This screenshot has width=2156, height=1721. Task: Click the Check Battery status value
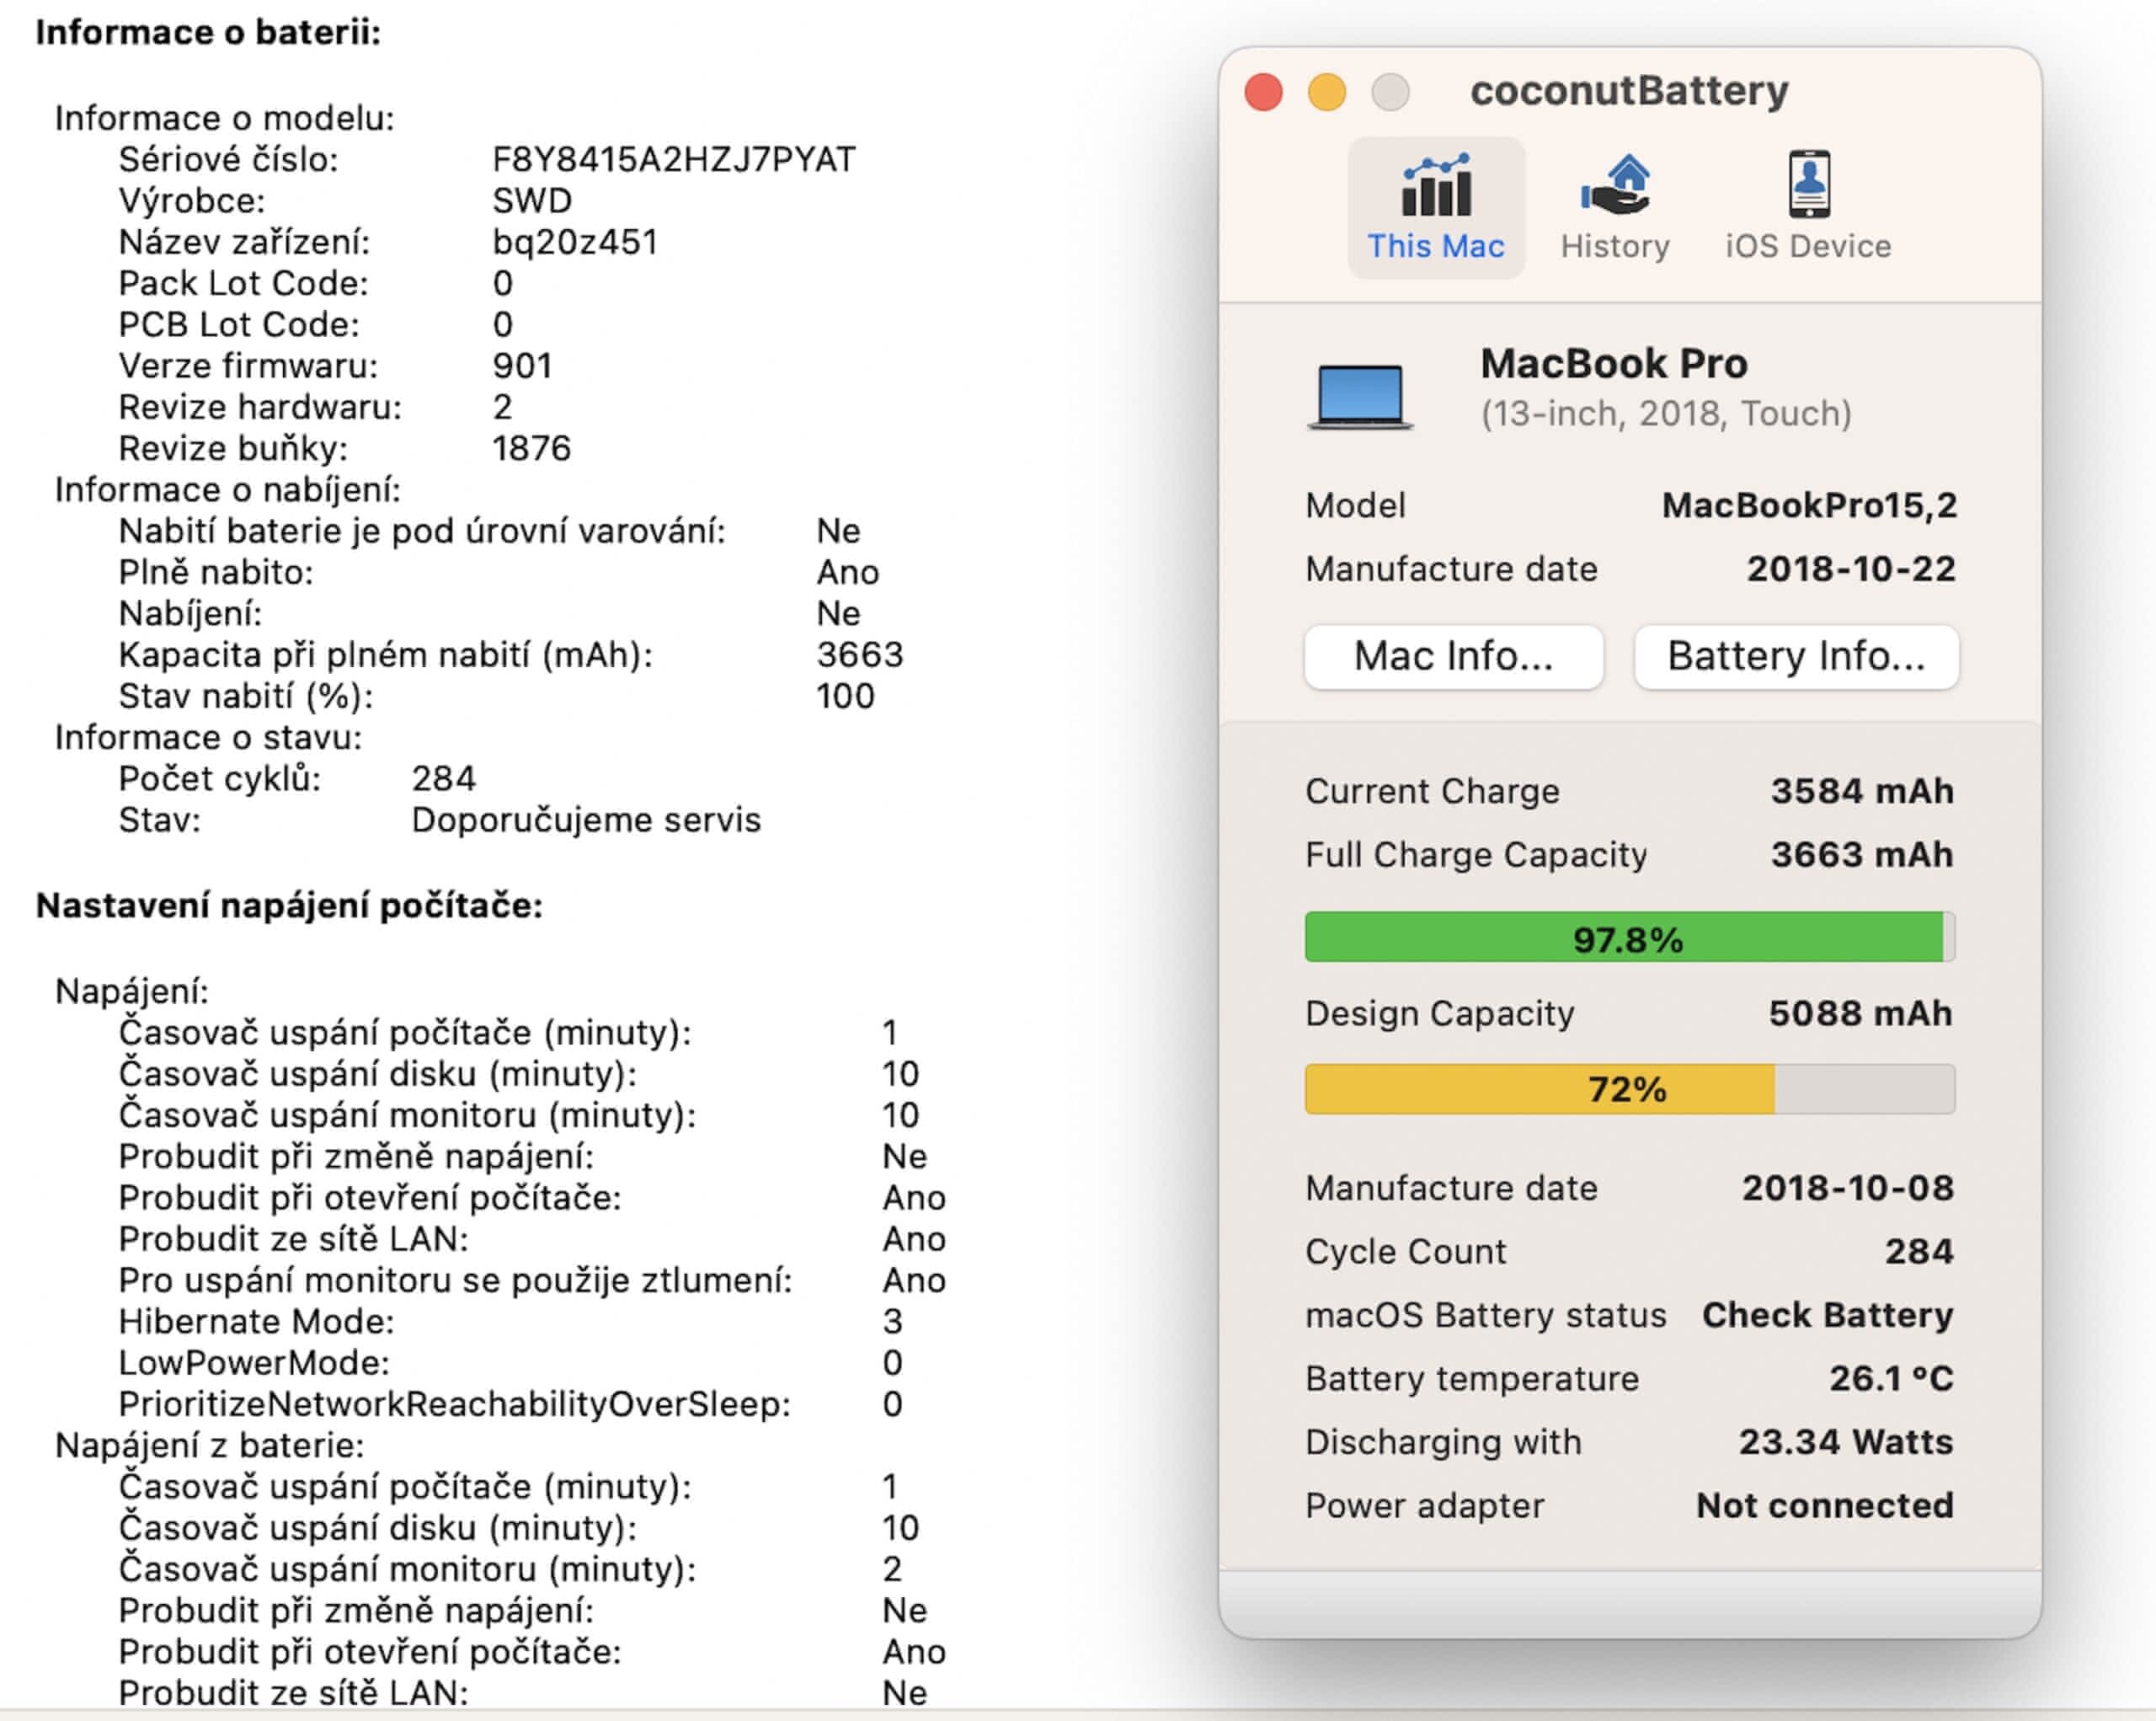[1827, 1314]
